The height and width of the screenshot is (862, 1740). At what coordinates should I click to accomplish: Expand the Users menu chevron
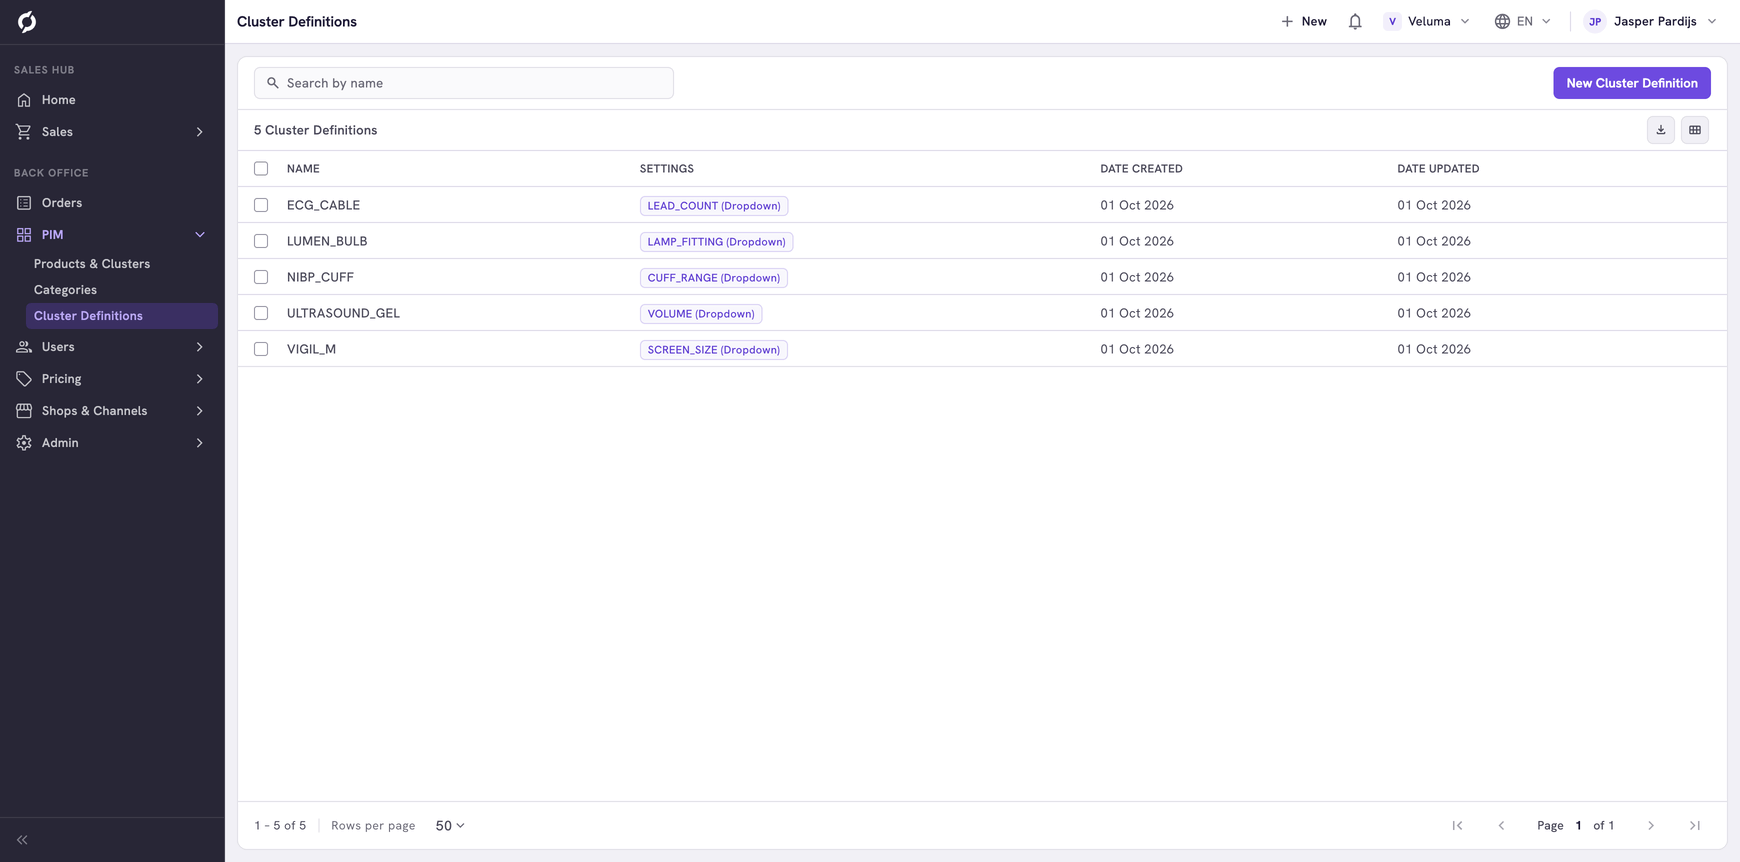(200, 347)
